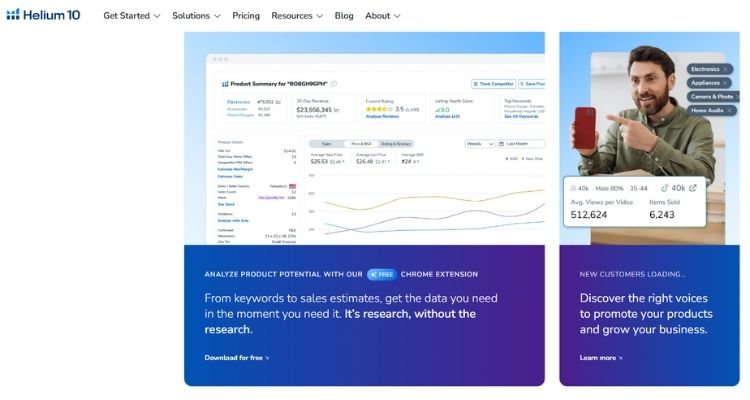Select the Sales chart toggle
Viewport: 750px width, 400px height.
pyautogui.click(x=326, y=144)
